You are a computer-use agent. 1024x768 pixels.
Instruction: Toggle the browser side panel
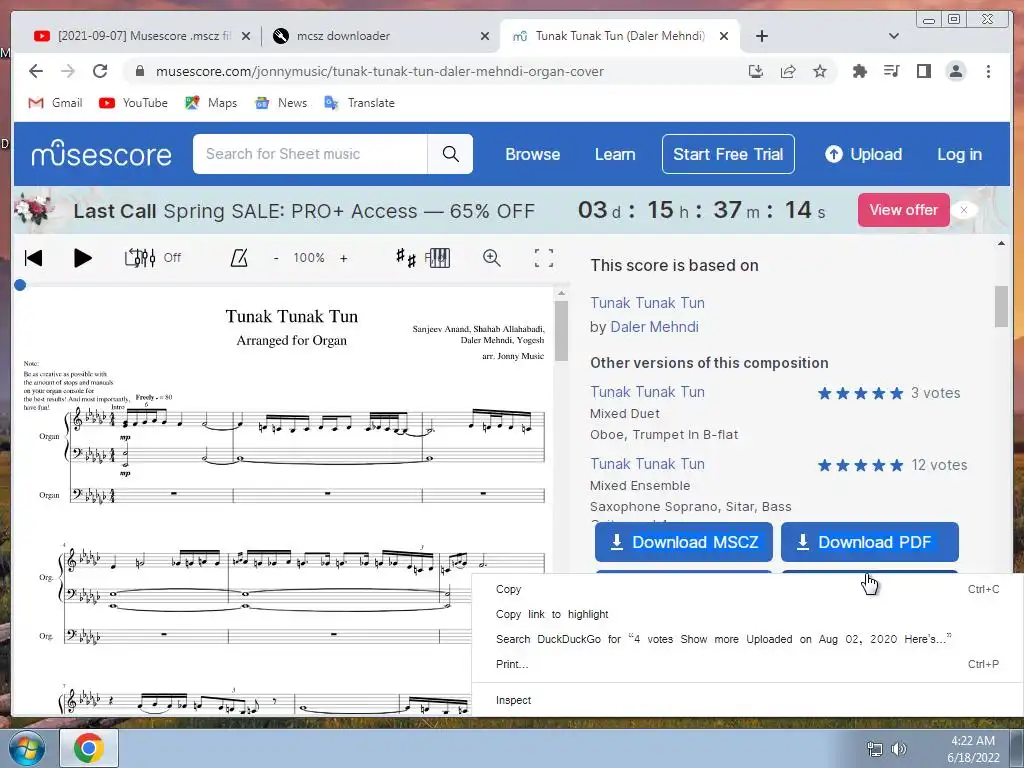923,71
